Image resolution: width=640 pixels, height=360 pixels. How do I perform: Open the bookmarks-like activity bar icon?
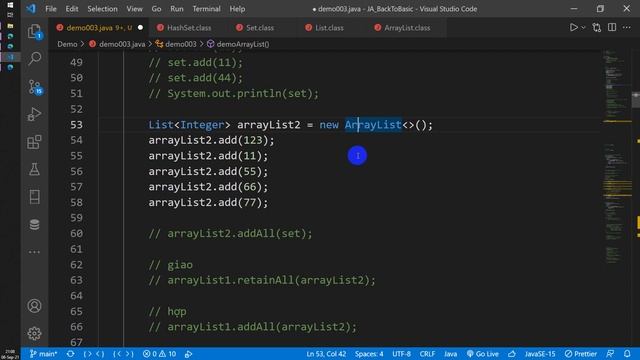35,197
